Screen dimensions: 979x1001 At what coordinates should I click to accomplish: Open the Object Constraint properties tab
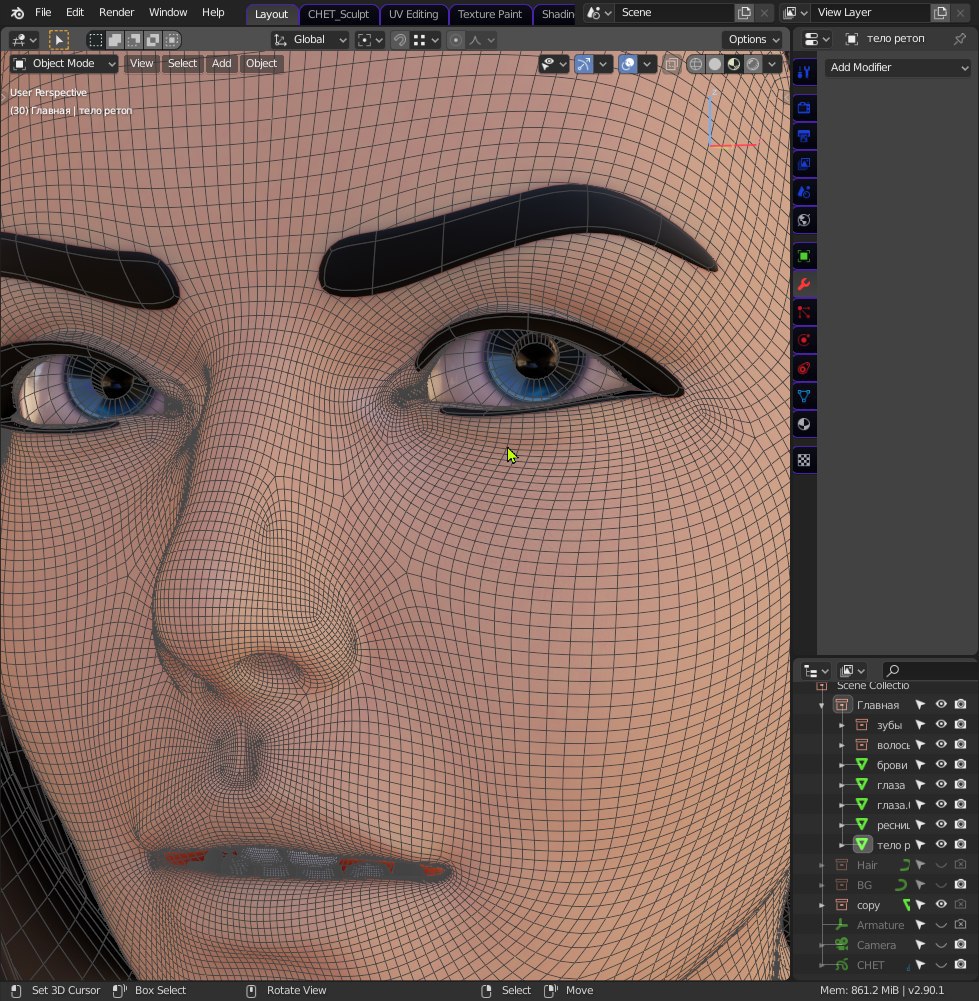coord(804,368)
